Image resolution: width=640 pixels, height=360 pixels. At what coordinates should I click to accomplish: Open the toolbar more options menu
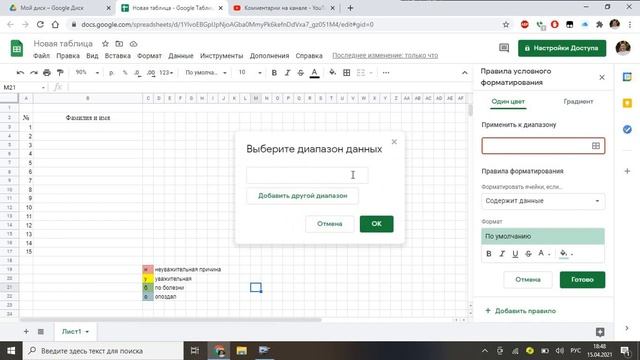386,73
